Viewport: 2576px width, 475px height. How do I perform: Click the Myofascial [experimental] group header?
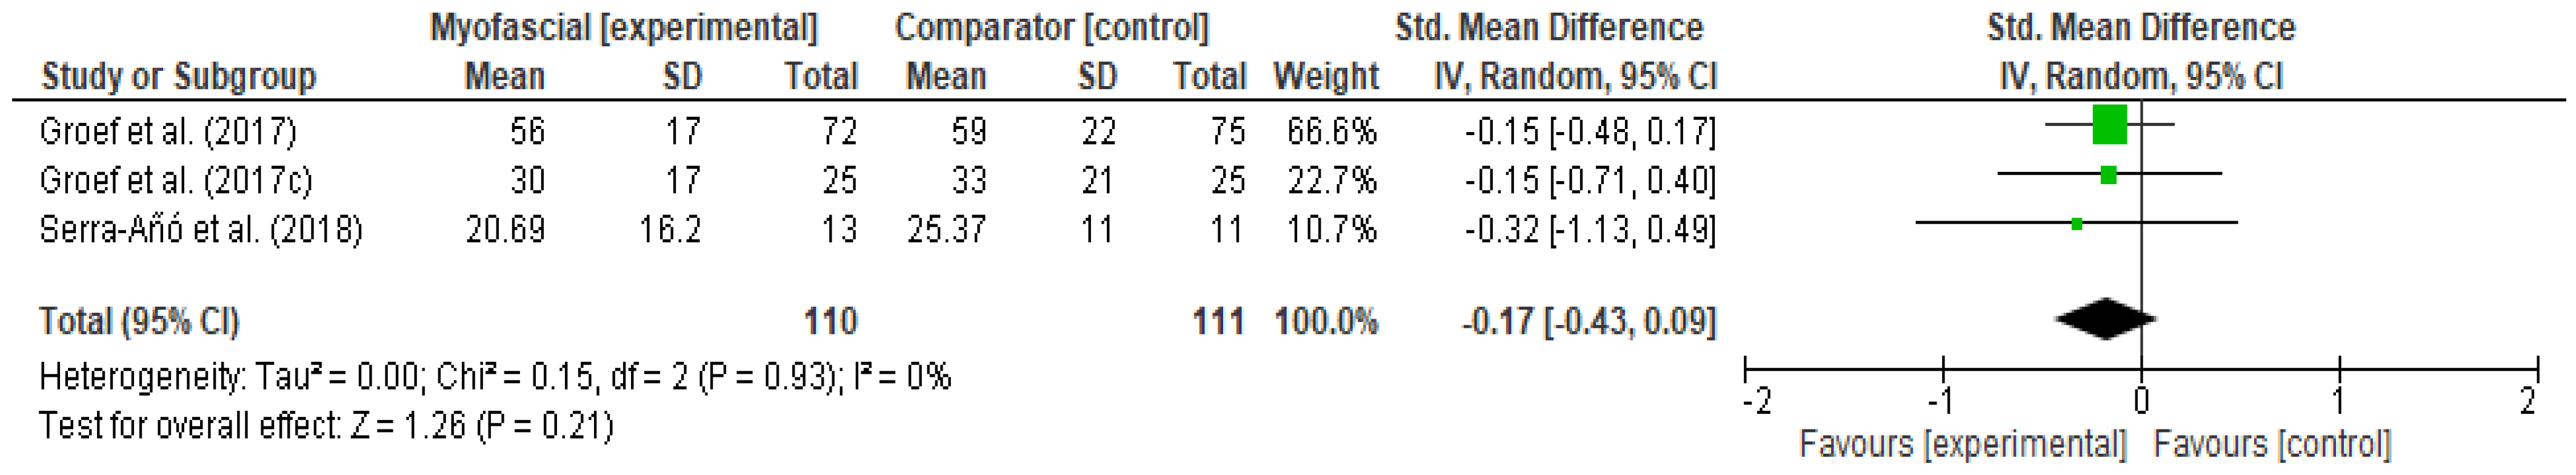point(623,27)
